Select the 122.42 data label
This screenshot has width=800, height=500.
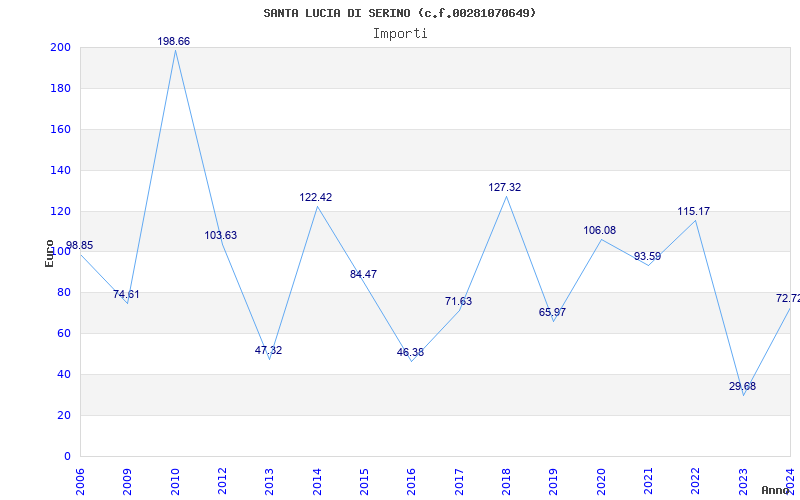pyautogui.click(x=315, y=197)
